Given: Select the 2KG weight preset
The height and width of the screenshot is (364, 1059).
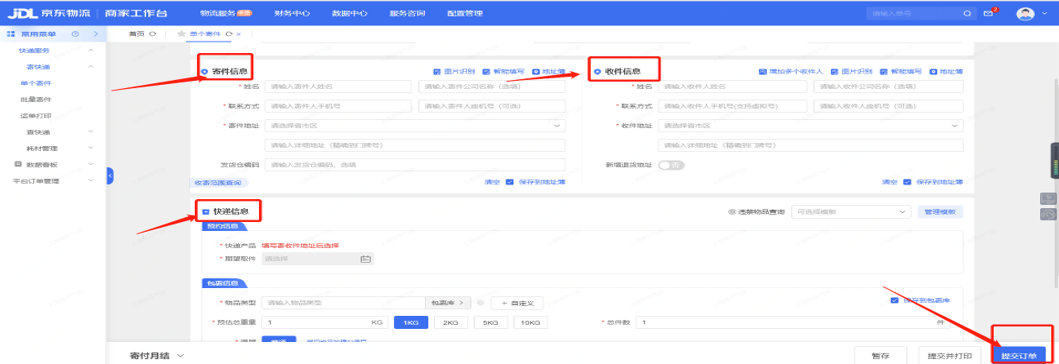Looking at the screenshot, I should point(450,323).
